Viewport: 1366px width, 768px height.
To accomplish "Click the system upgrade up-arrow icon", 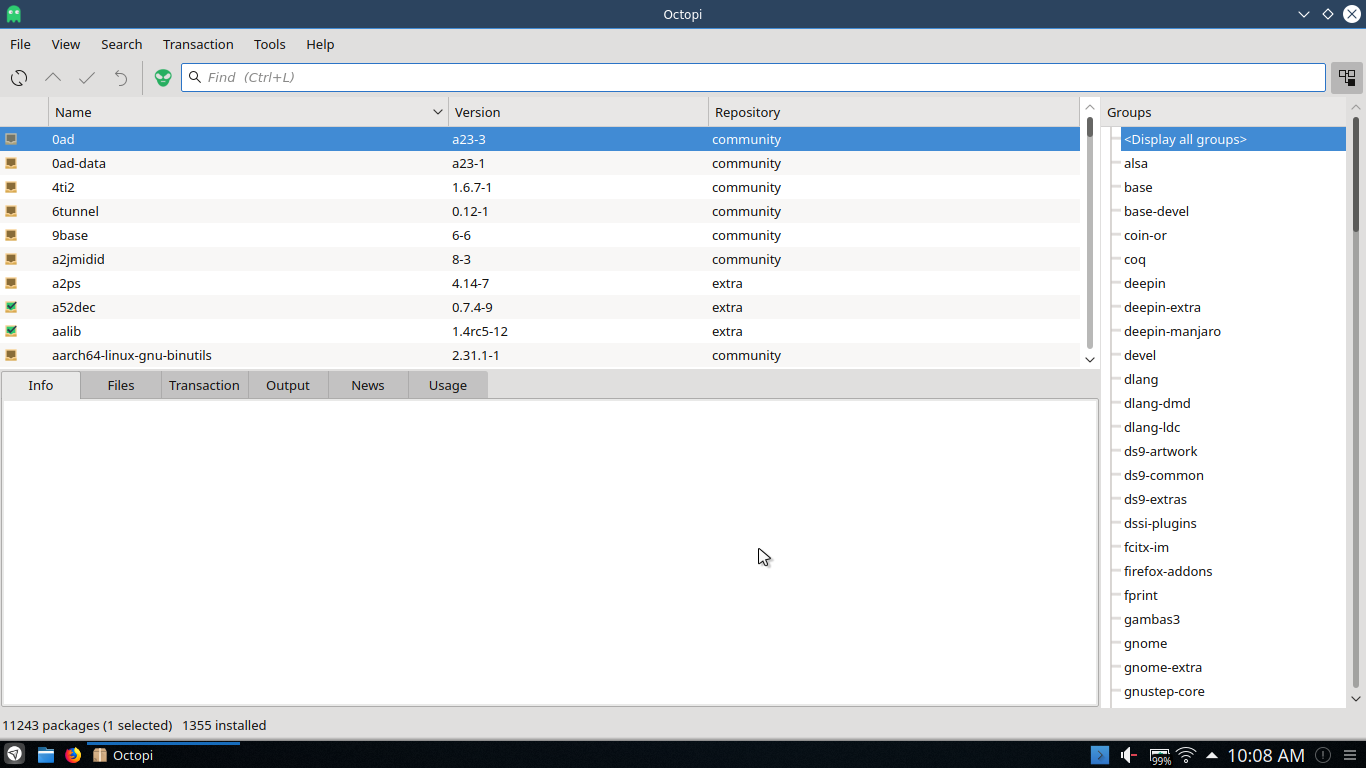I will [x=53, y=77].
